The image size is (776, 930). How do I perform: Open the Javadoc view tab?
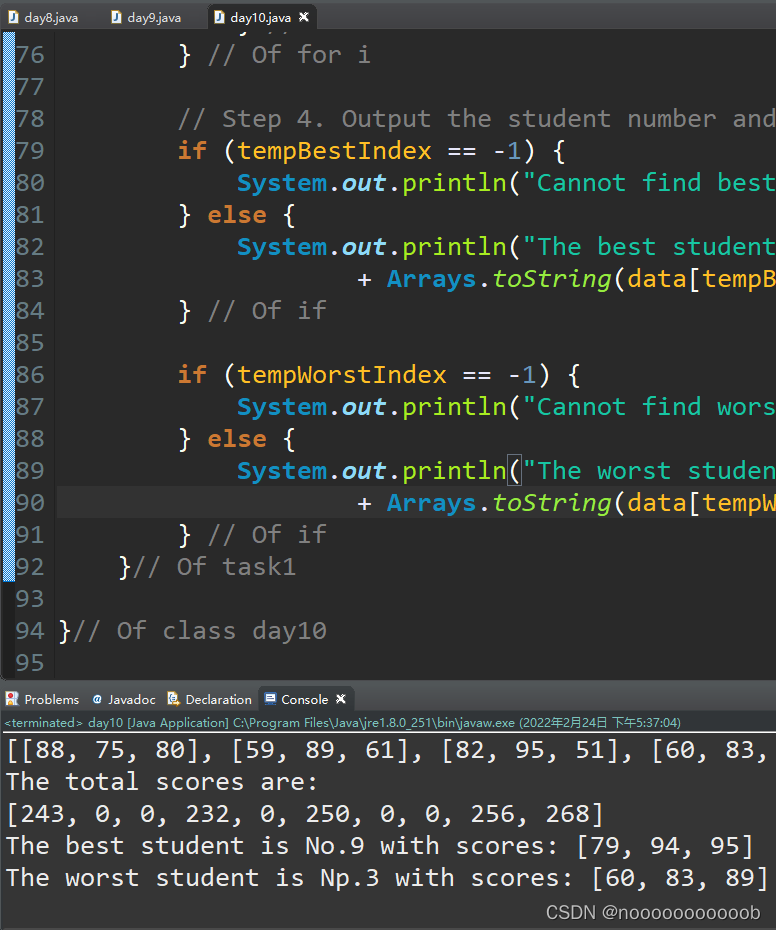[x=124, y=699]
